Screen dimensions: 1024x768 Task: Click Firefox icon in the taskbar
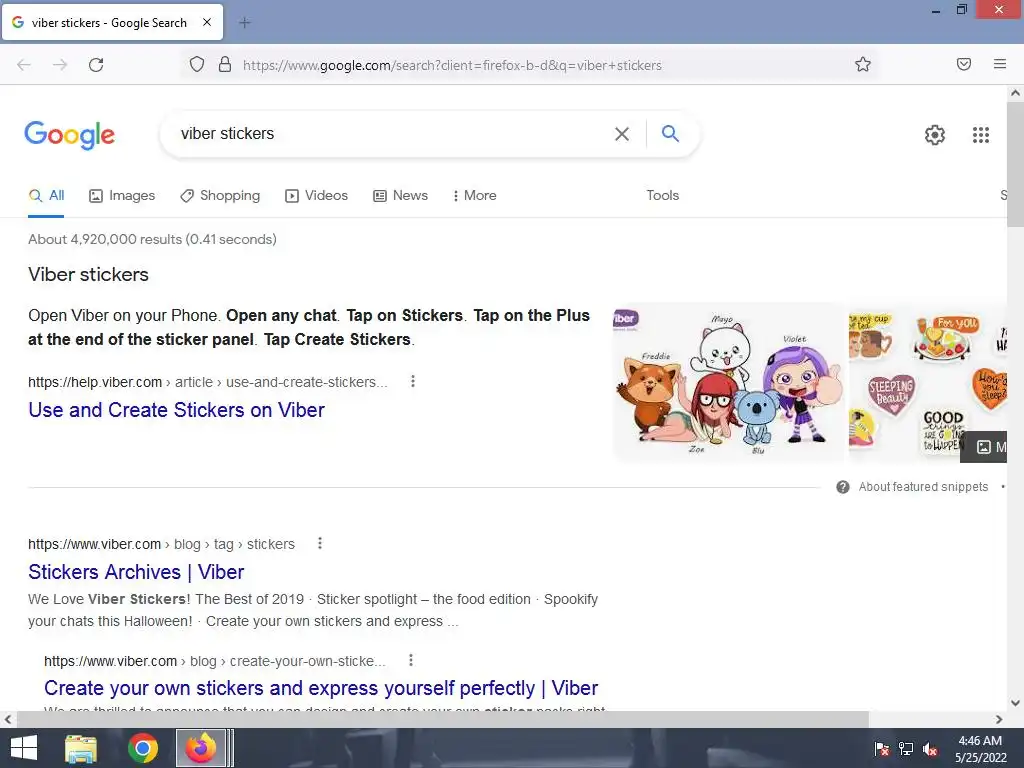click(x=201, y=748)
